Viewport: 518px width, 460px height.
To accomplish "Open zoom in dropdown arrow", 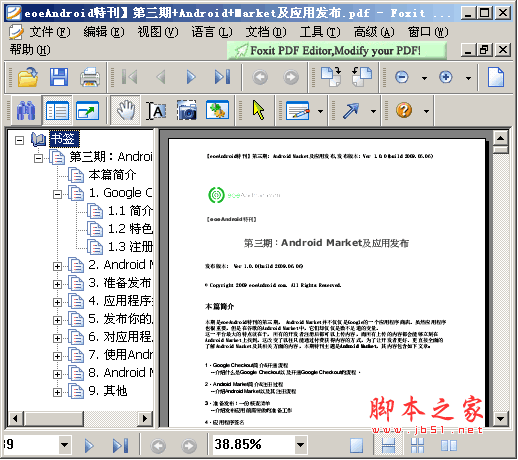I will tap(469, 78).
